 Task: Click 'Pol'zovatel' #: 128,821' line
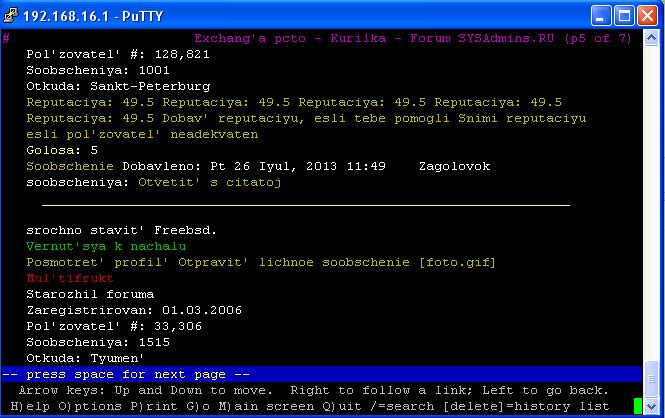pyautogui.click(x=118, y=54)
